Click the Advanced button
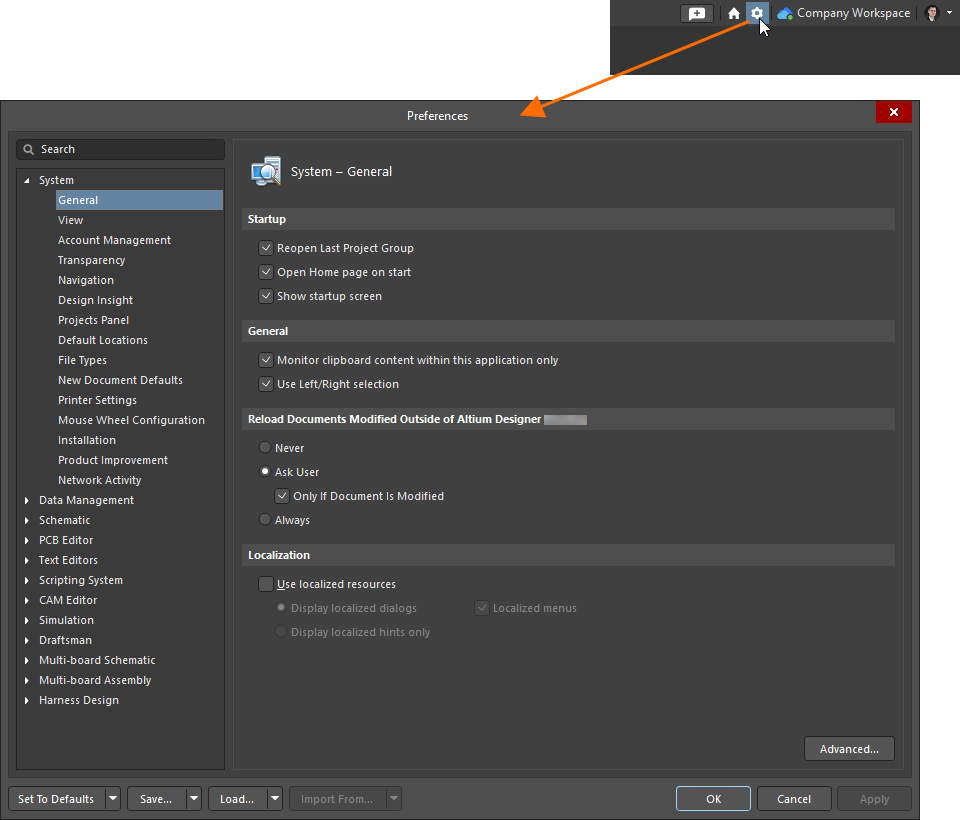Screen dimensions: 960x820 coord(849,748)
